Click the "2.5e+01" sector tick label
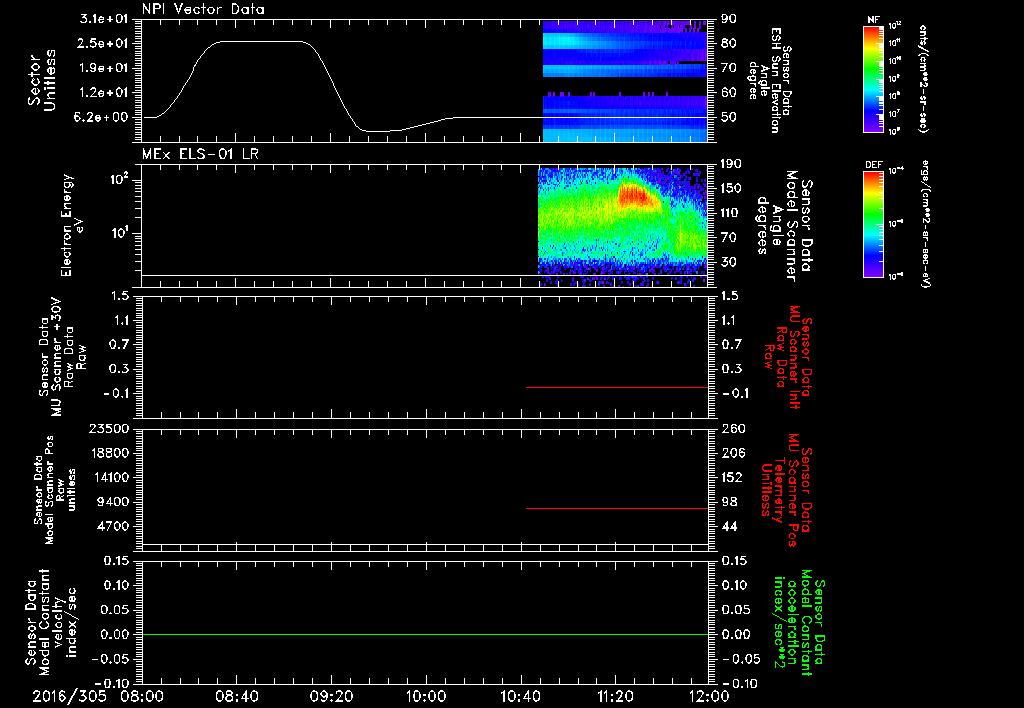The image size is (1024, 708). click(102, 43)
